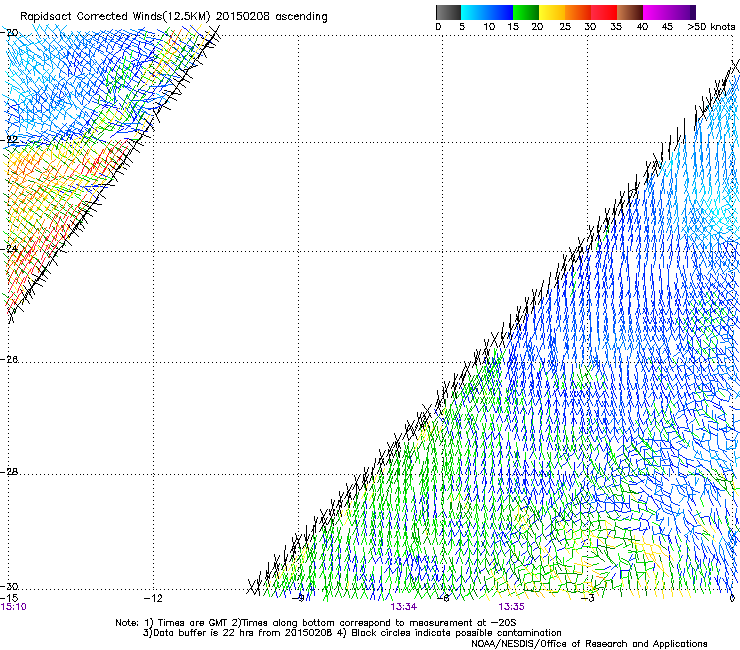Viewport: 740px width, 650px height.
Task: Click the -15 longitude axis label
Action: 9,598
